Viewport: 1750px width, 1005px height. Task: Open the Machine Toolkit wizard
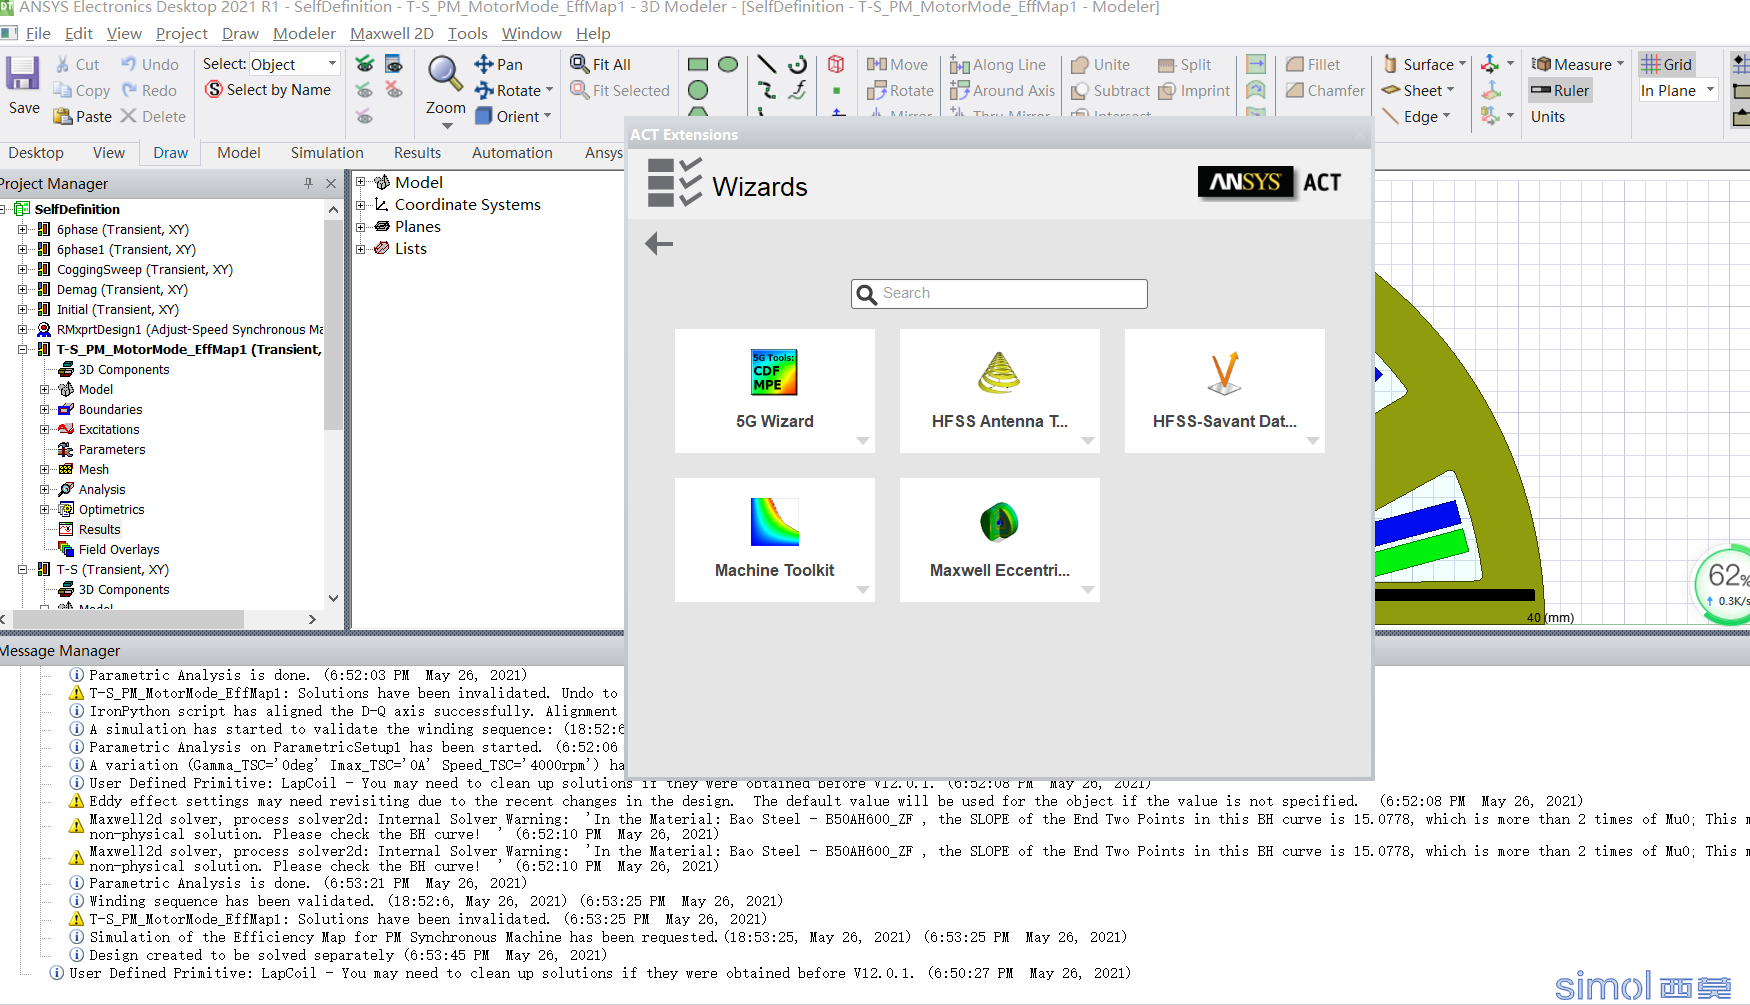775,540
